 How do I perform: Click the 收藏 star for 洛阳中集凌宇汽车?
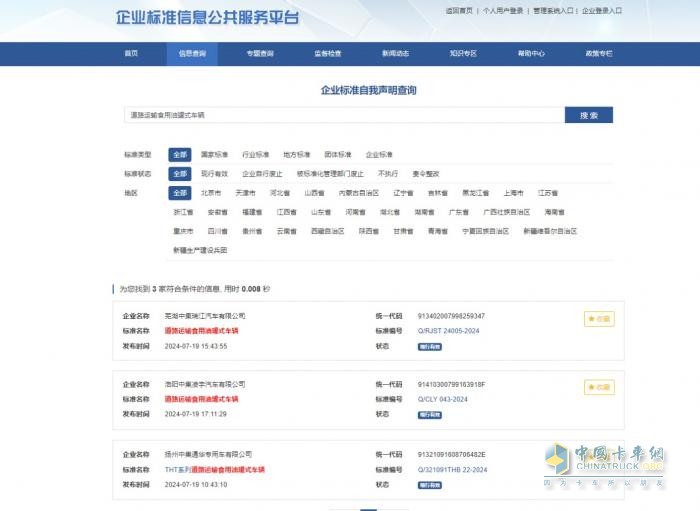point(599,387)
